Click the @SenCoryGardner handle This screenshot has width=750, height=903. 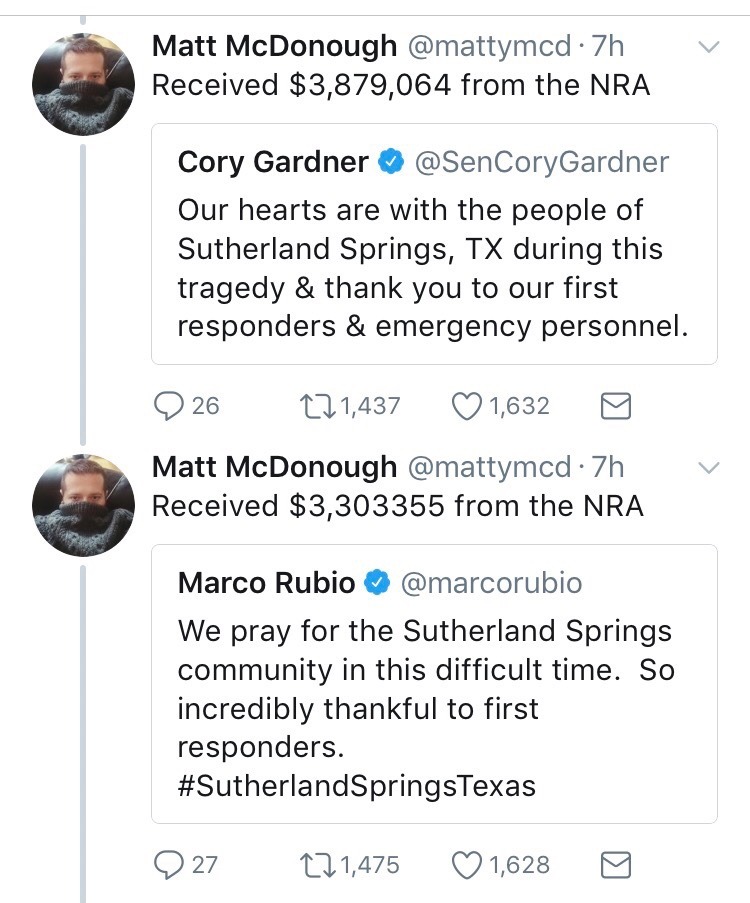(x=541, y=161)
